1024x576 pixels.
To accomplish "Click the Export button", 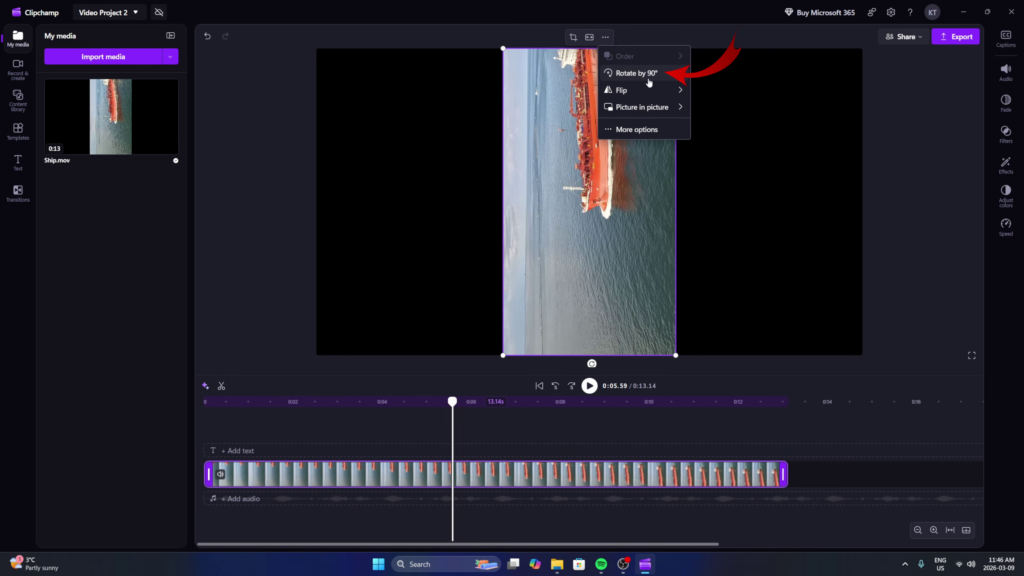I will pos(955,35).
